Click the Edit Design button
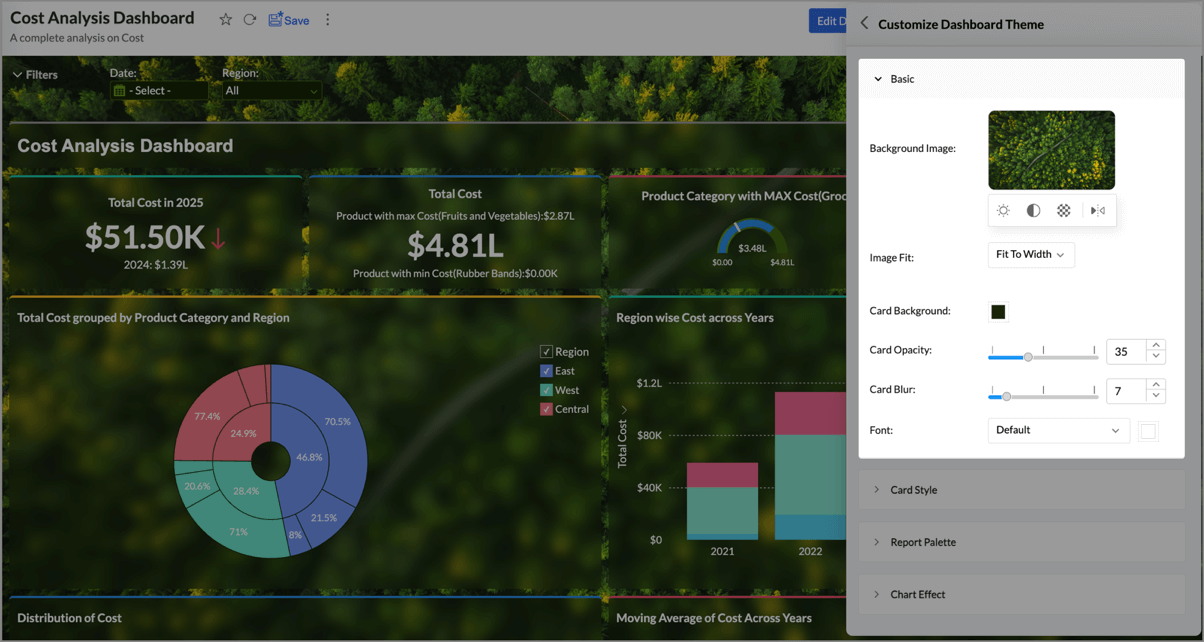 pyautogui.click(x=828, y=21)
